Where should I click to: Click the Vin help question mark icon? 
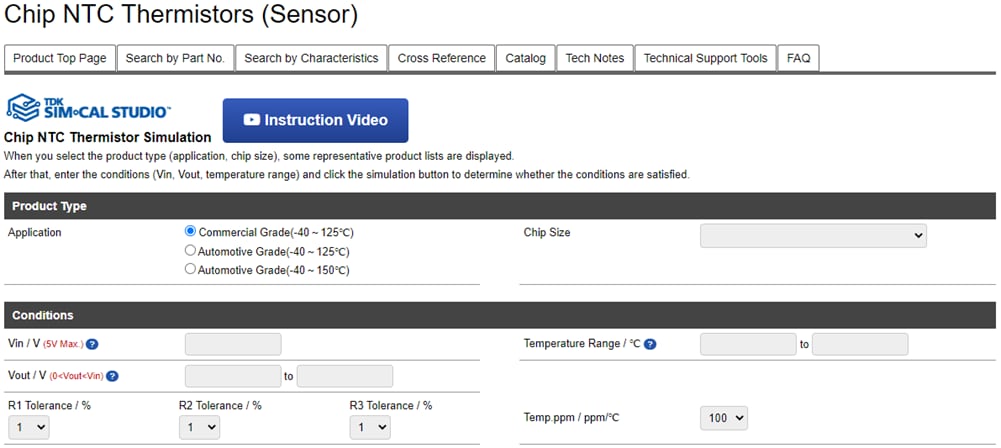click(92, 345)
